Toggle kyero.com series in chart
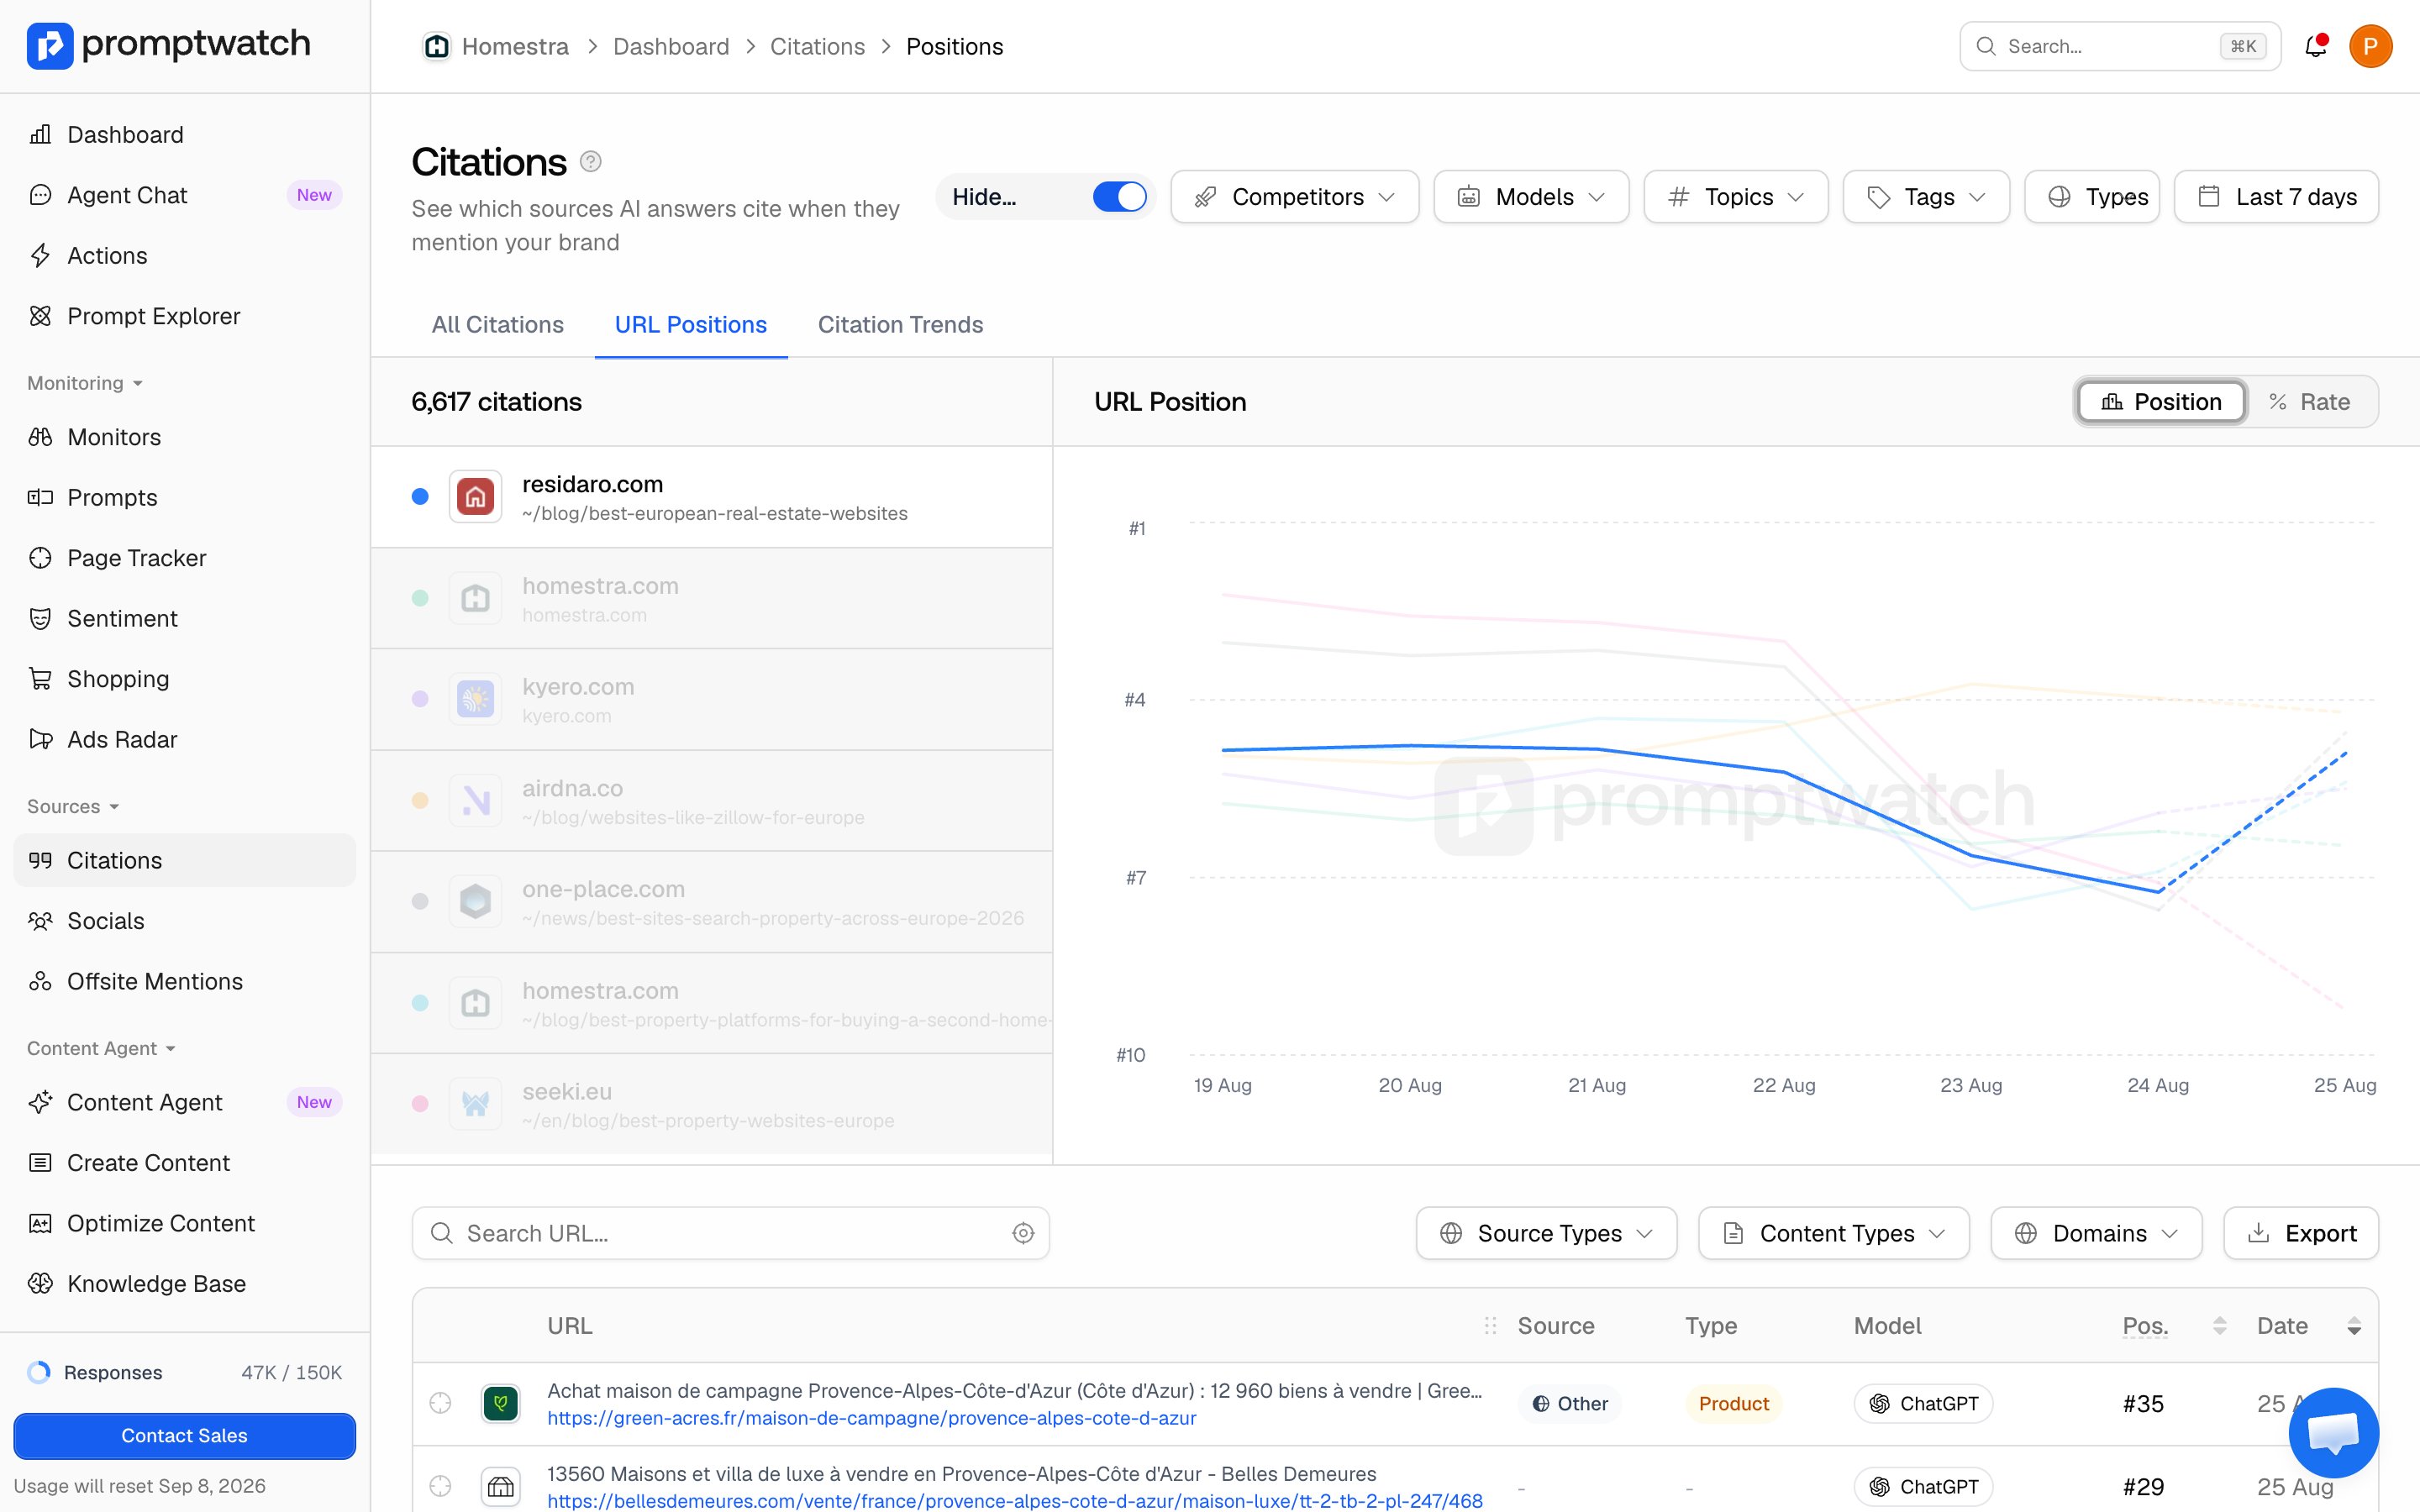 pyautogui.click(x=712, y=699)
